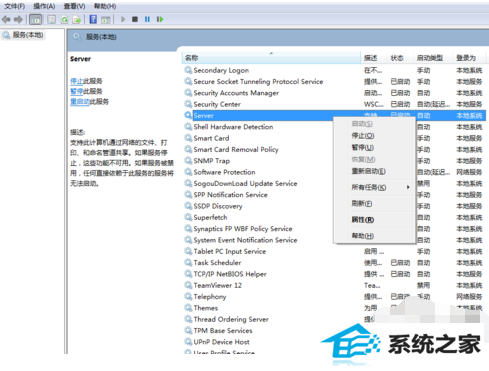Choose 停止(O) in the context menu
489x371 pixels.
click(x=363, y=136)
